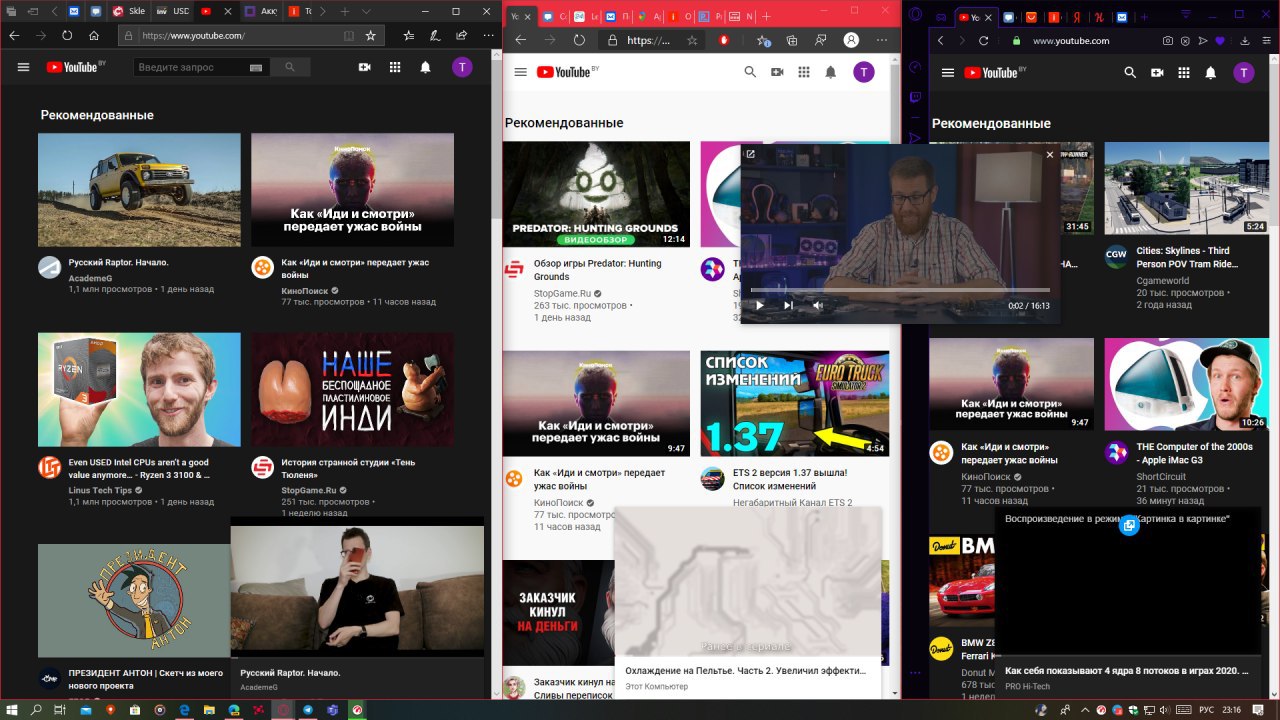This screenshot has height=720, width=1280.
Task: Switch to the 'Skle' tab in left Edge
Action: click(130, 11)
